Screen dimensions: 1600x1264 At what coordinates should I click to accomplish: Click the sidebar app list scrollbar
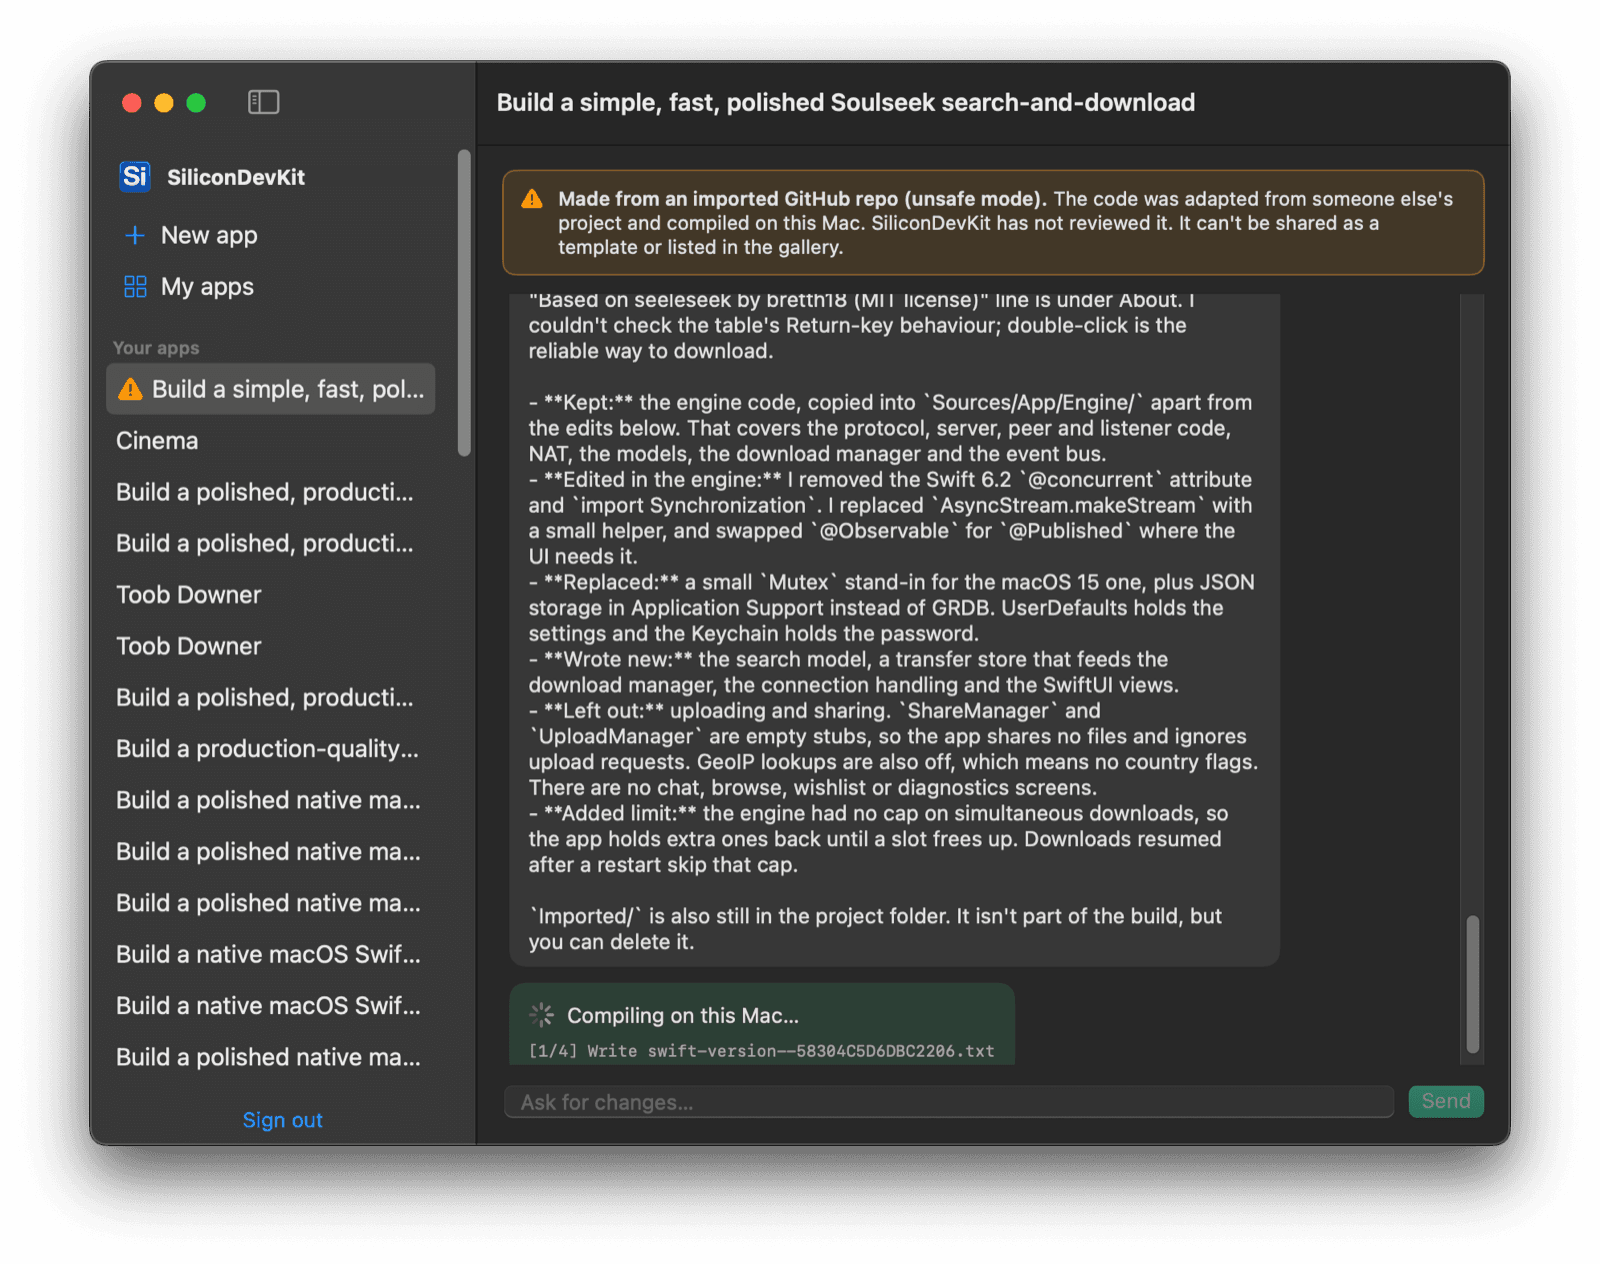click(464, 303)
